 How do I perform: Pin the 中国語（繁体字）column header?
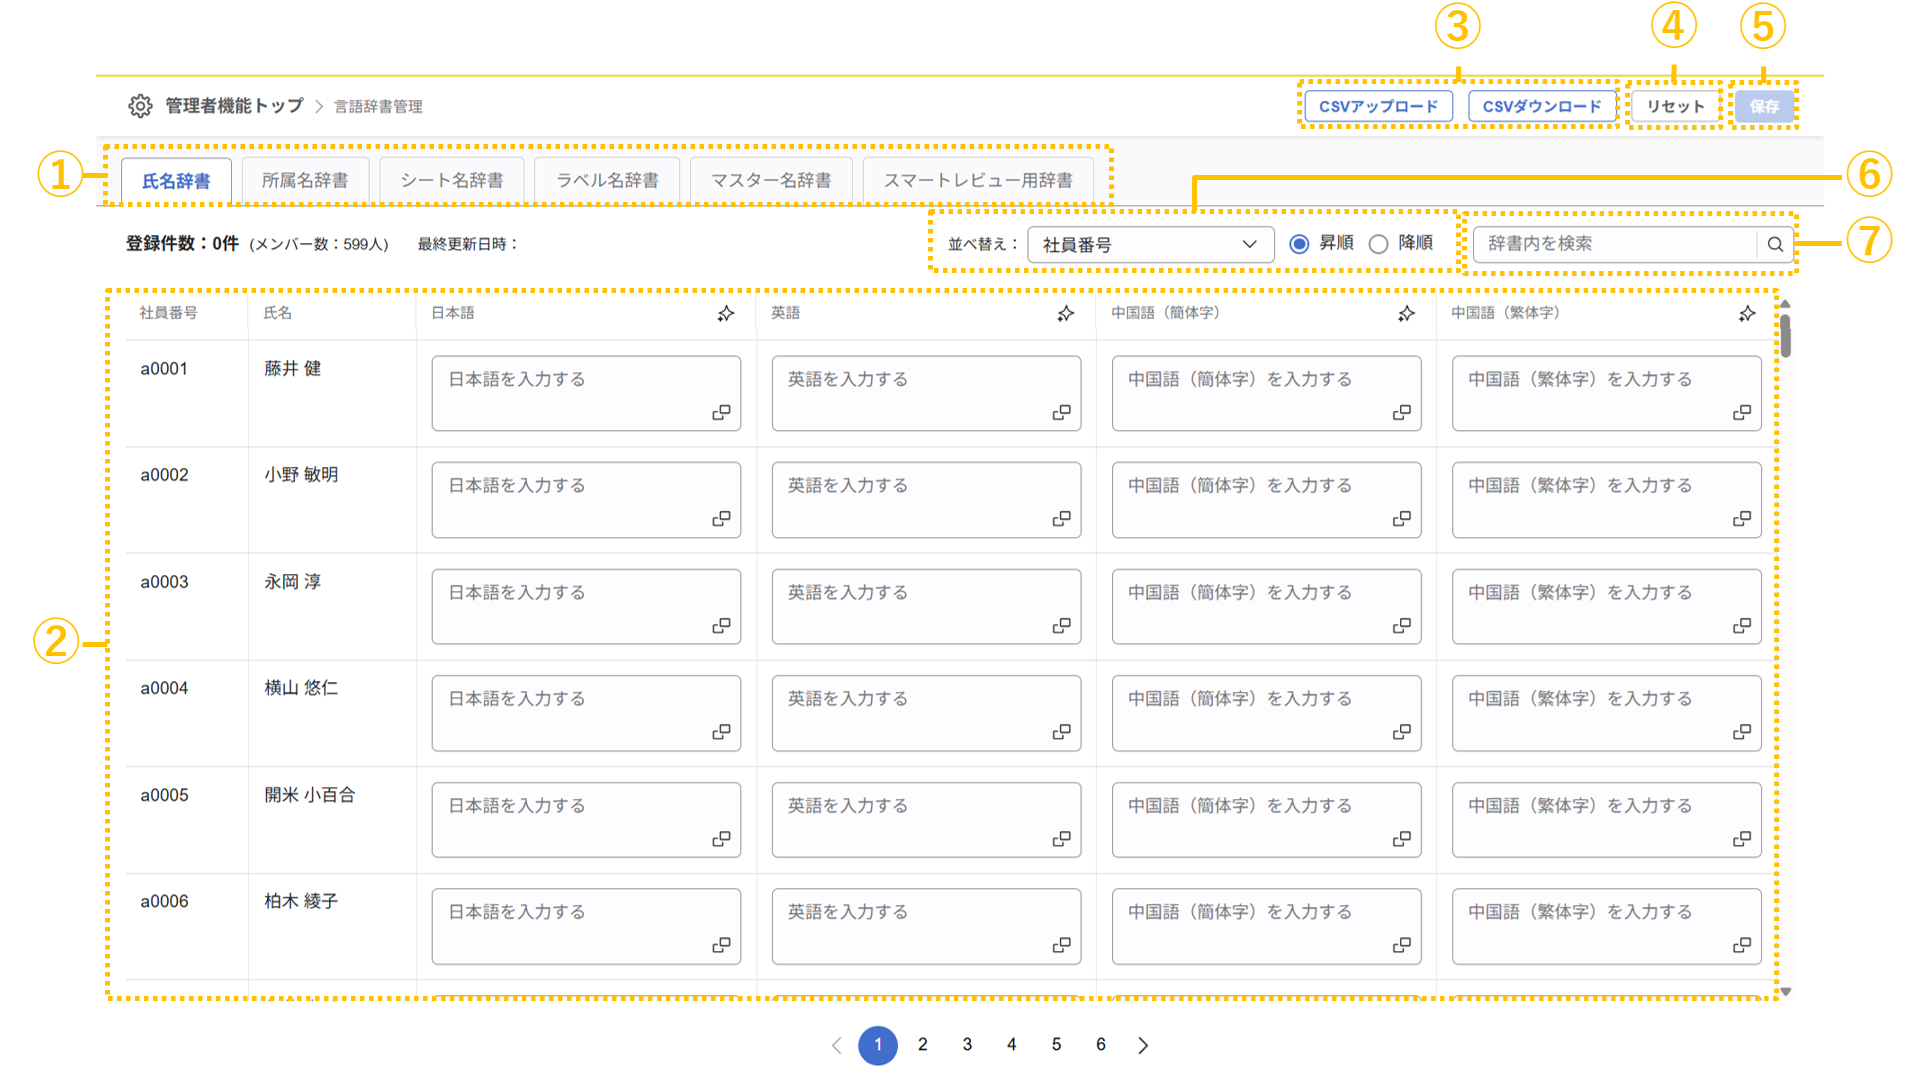click(x=1746, y=313)
